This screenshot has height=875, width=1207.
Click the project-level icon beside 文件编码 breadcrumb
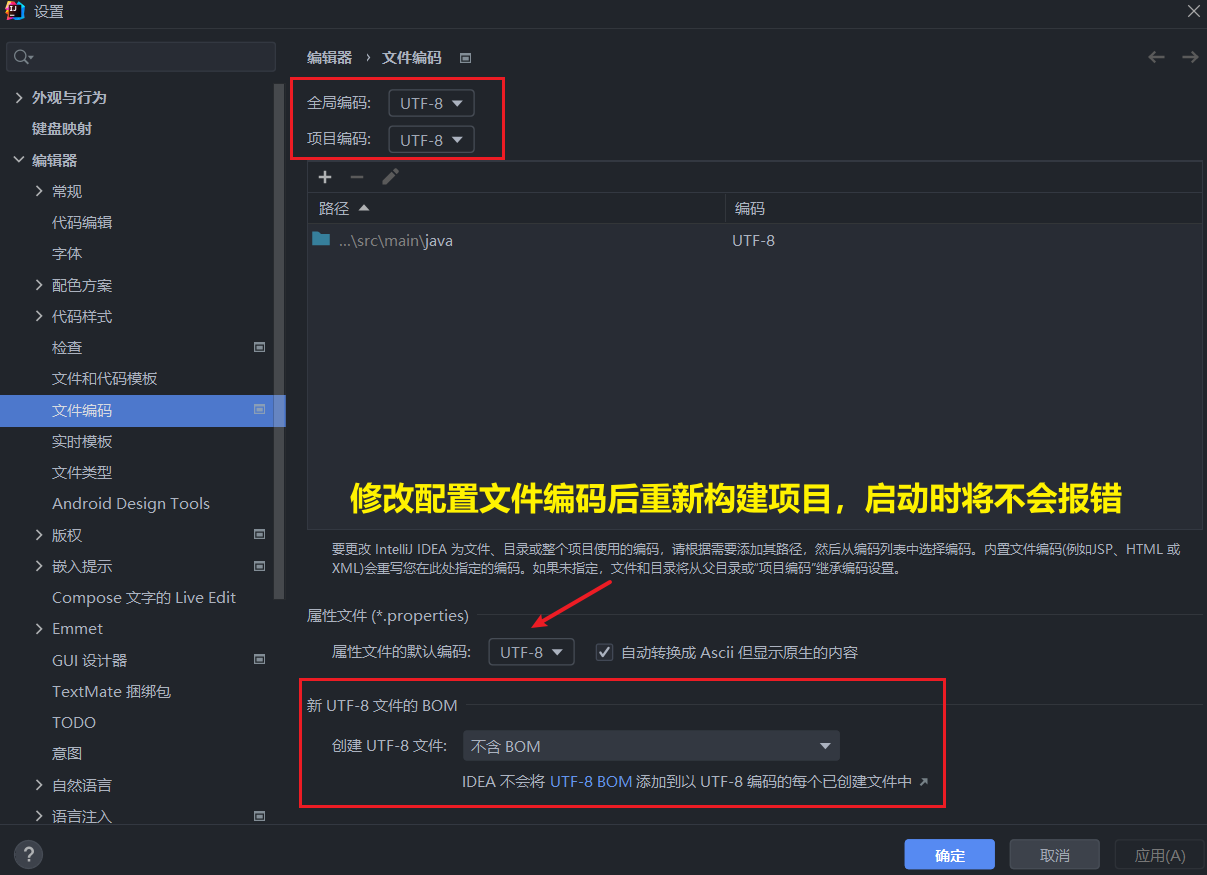[465, 58]
